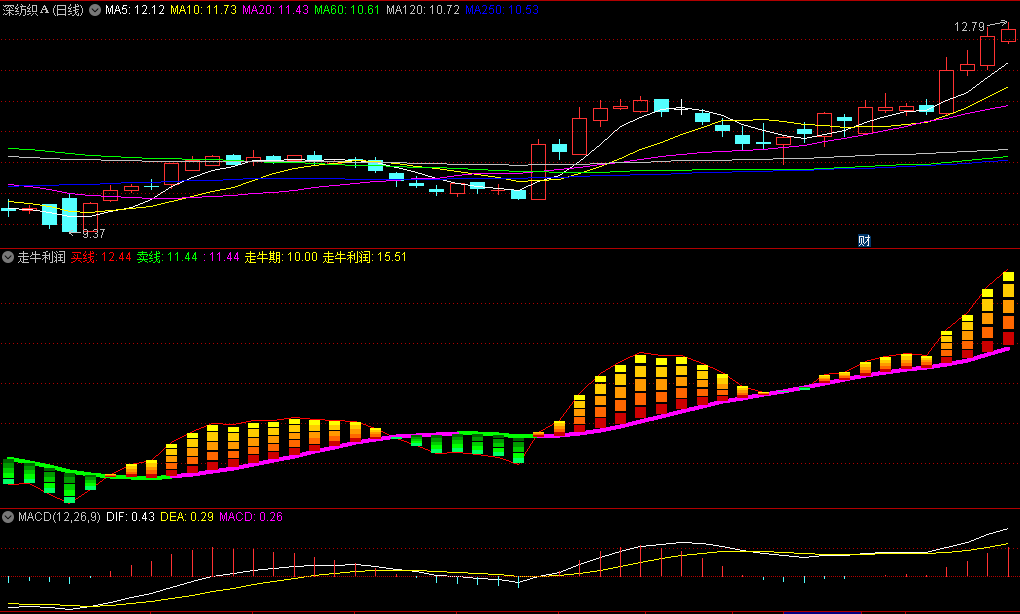The width and height of the screenshot is (1020, 614).
Task: Click the last candlestick at chart's right edge
Action: pos(1008,35)
